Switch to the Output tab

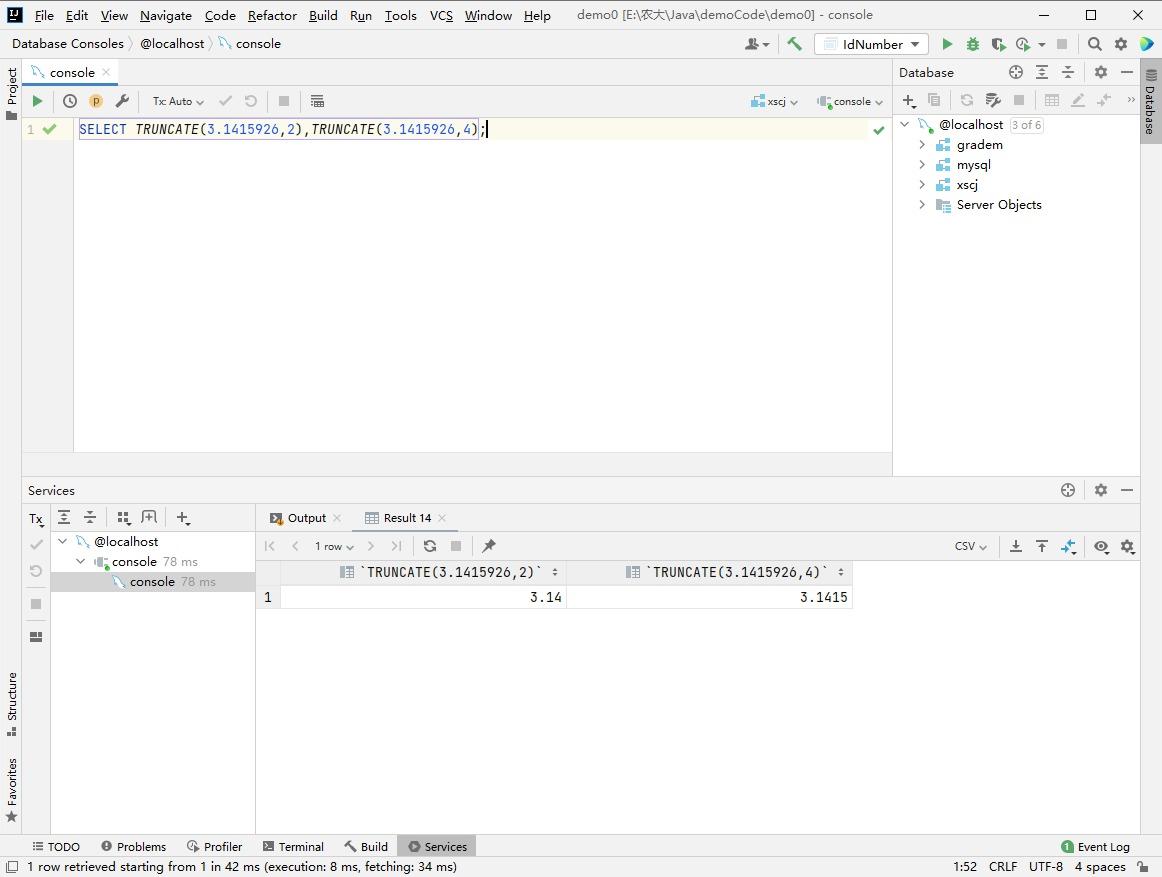pyautogui.click(x=306, y=518)
